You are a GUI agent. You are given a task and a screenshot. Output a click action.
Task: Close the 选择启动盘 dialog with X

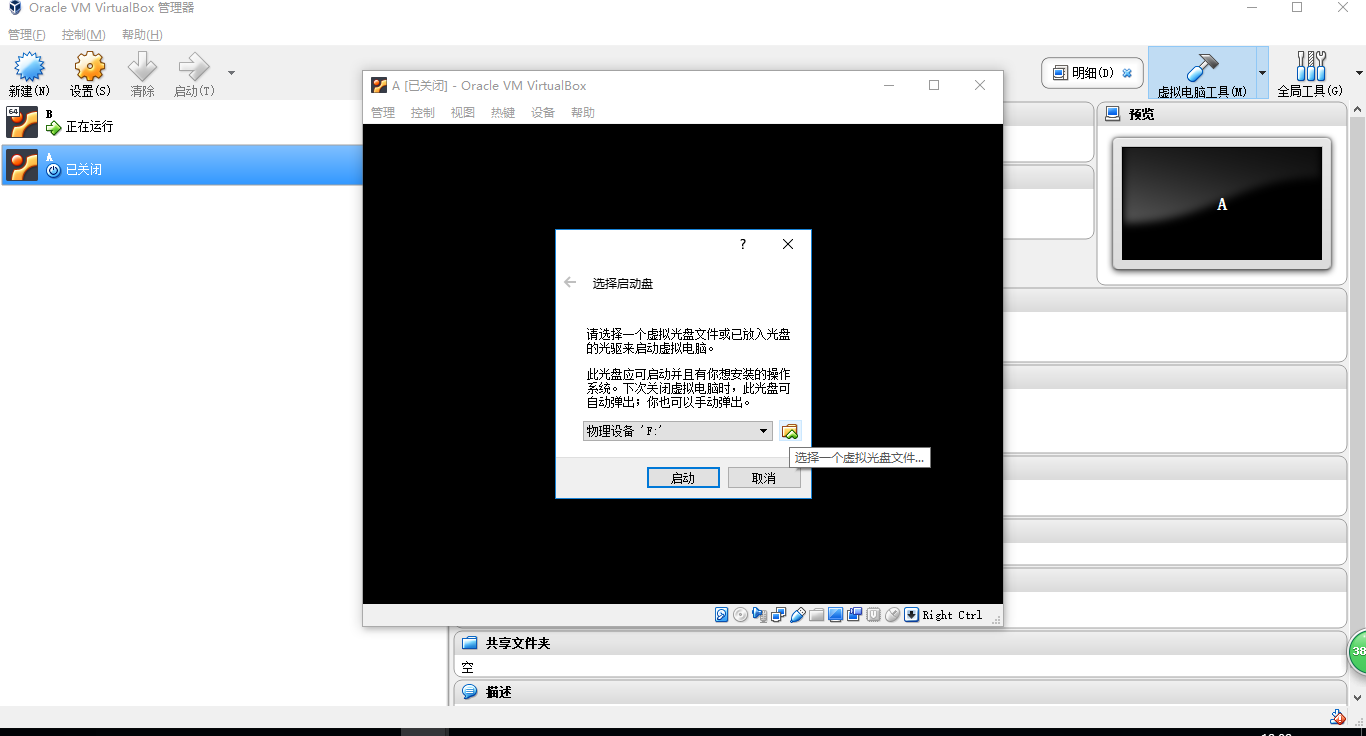[x=788, y=244]
